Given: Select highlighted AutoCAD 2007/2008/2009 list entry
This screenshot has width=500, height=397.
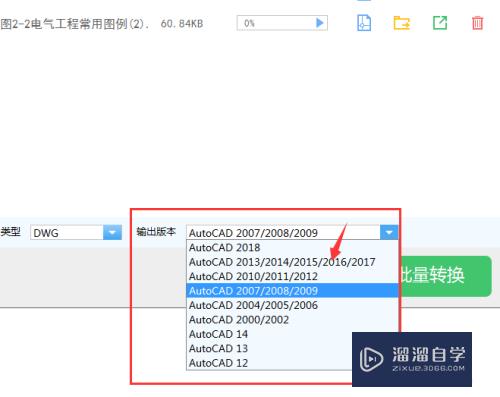Looking at the screenshot, I should point(292,291).
